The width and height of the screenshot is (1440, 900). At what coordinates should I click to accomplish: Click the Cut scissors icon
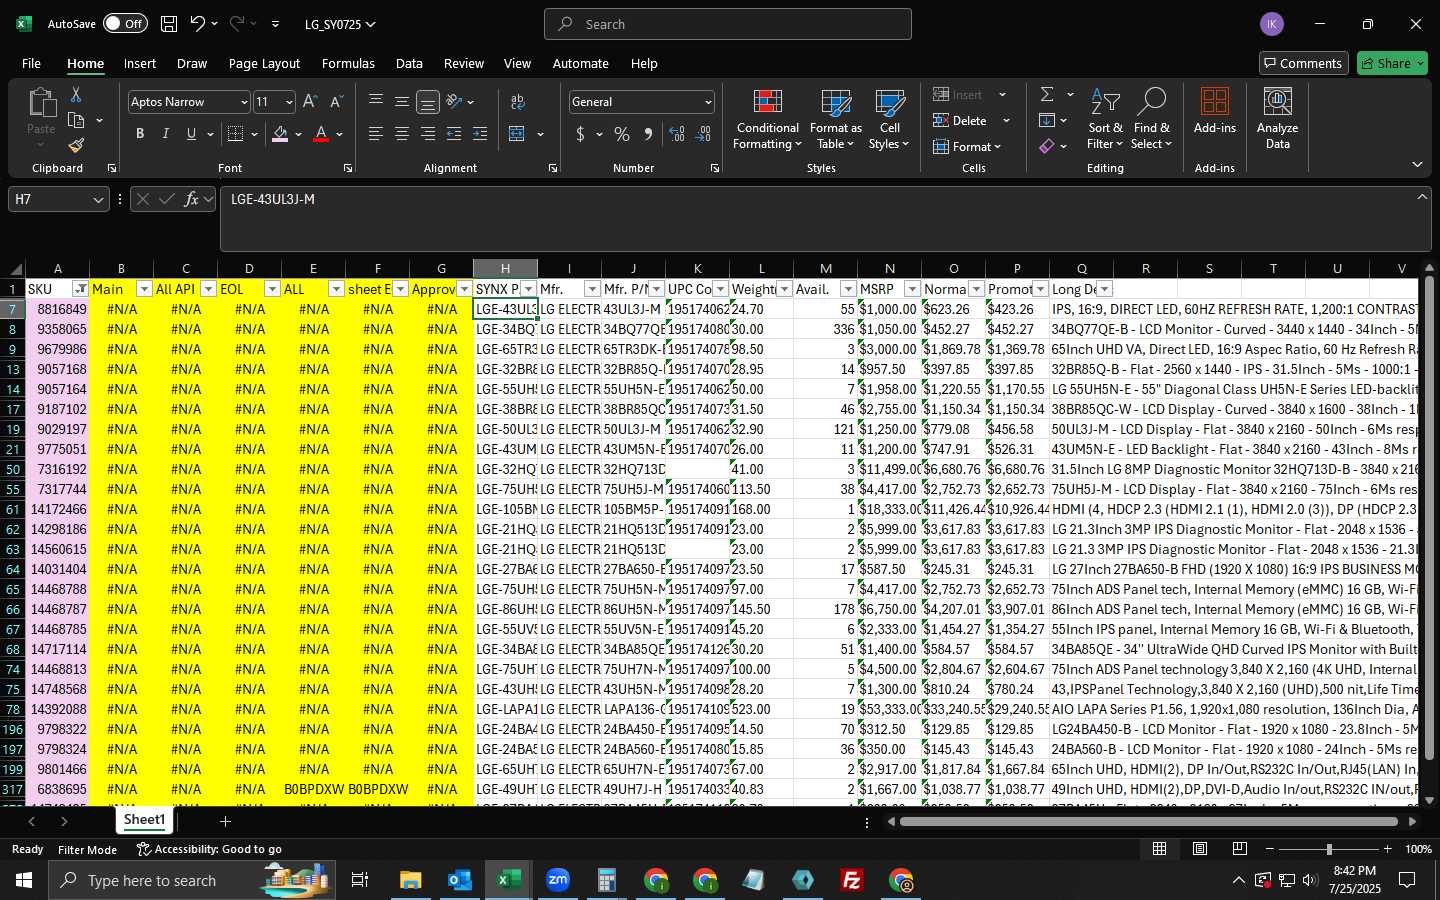(76, 94)
